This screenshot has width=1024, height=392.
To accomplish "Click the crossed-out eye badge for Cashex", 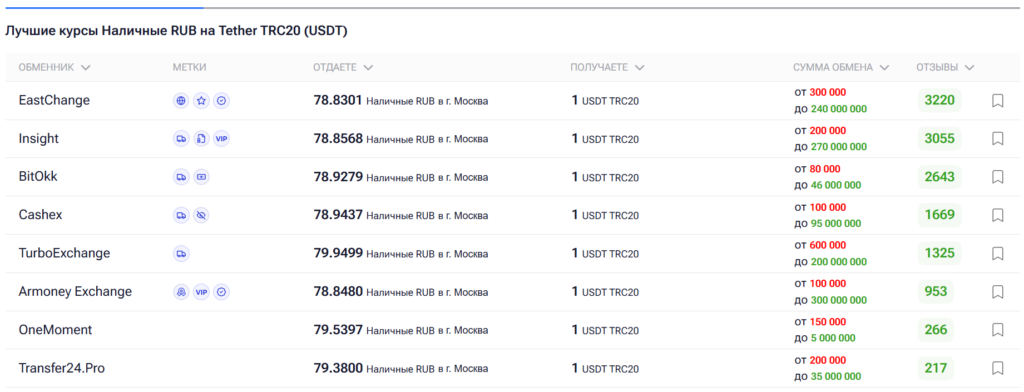I will [x=201, y=215].
